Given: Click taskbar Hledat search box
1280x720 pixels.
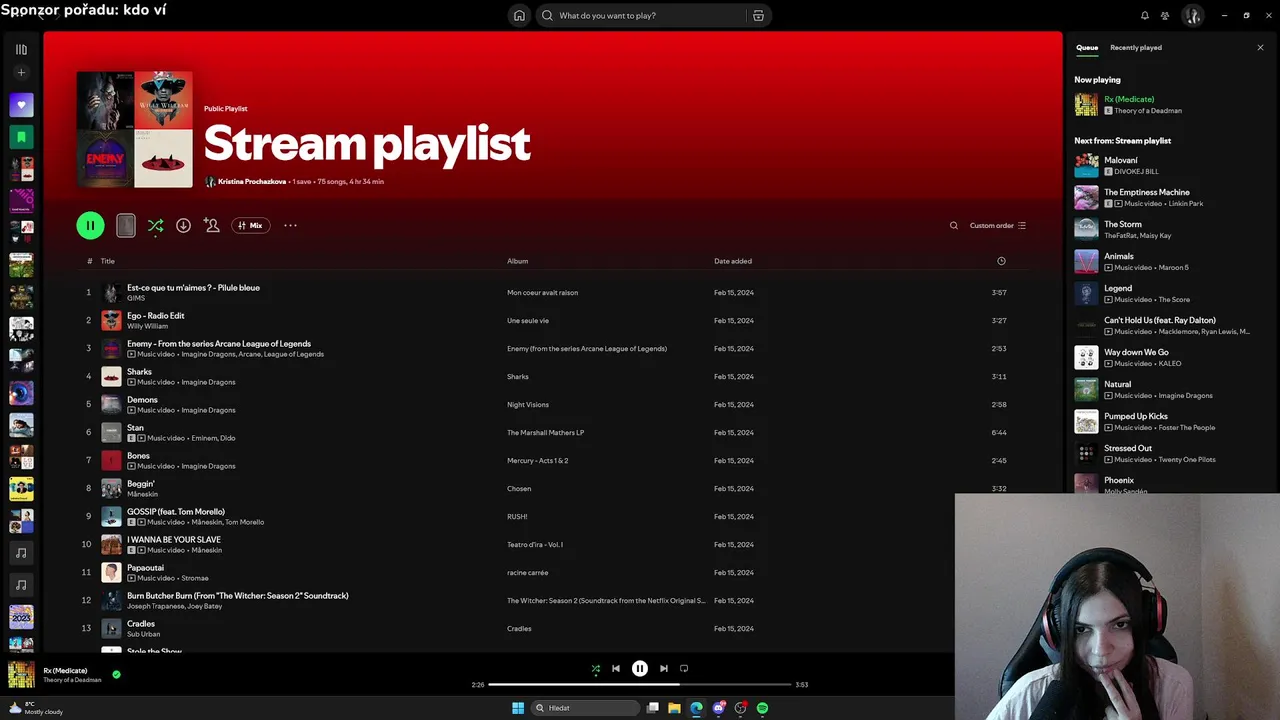Looking at the screenshot, I should coord(585,707).
